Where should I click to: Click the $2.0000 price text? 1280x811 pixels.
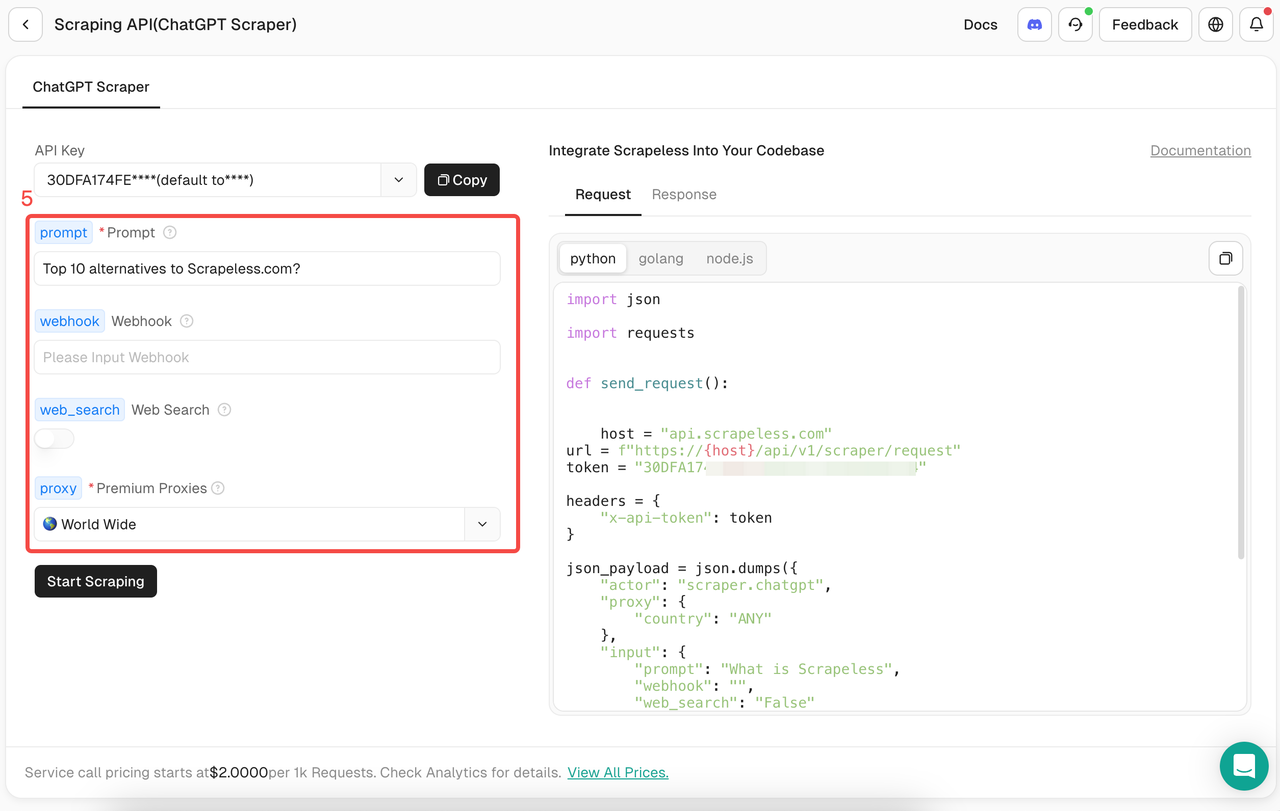click(x=239, y=773)
